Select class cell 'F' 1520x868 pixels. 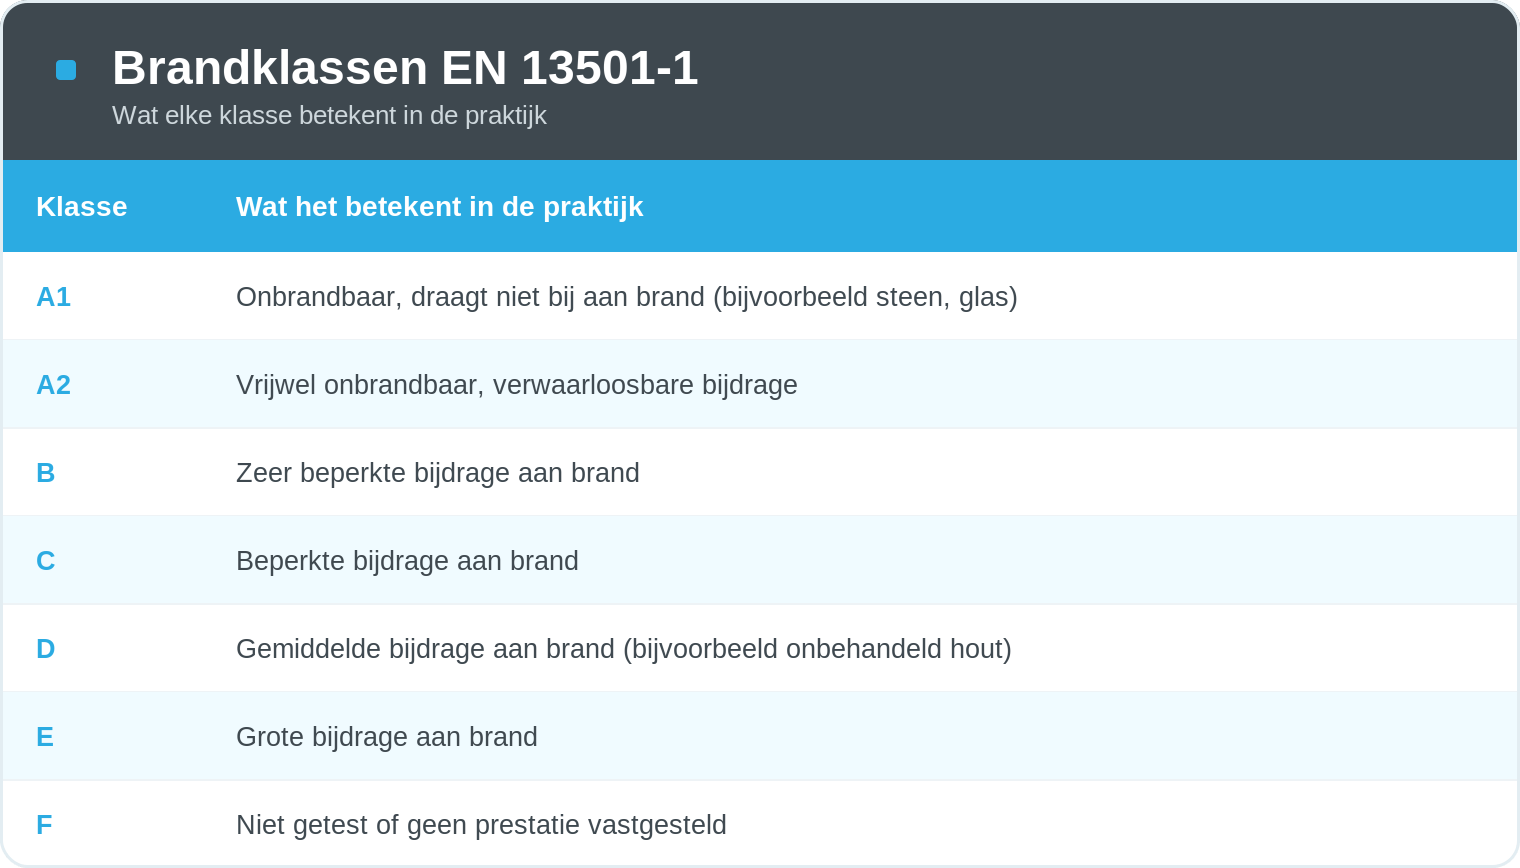pyautogui.click(x=44, y=825)
